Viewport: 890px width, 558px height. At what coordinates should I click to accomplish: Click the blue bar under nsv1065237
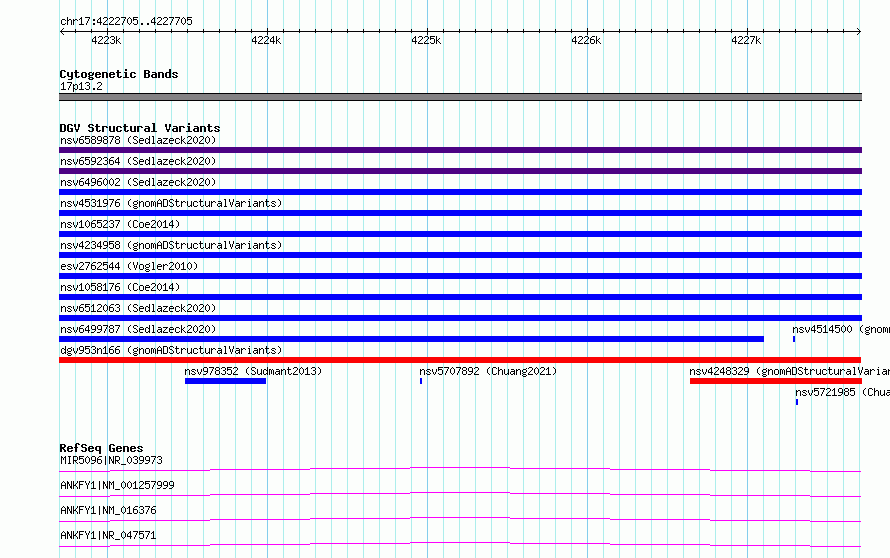460,234
